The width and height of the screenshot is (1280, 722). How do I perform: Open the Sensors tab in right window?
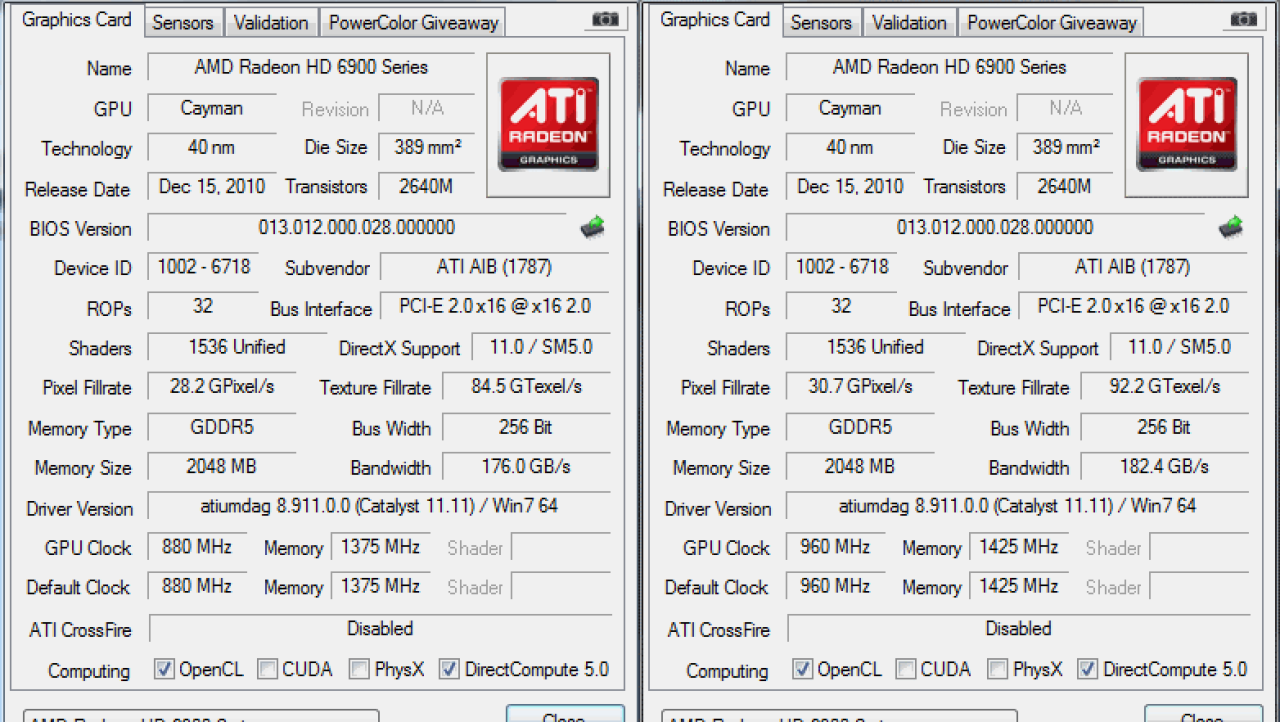(820, 22)
